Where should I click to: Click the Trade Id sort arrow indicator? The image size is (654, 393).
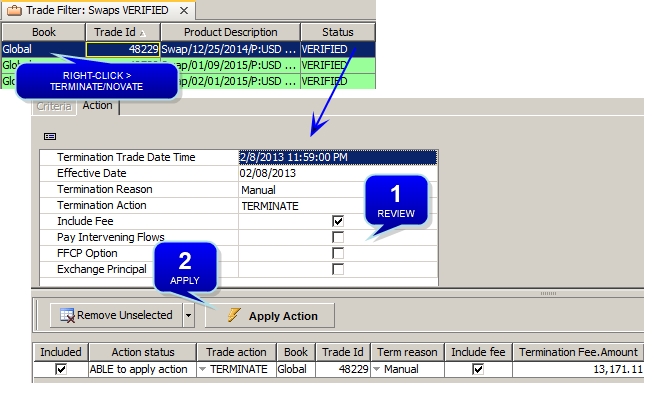(143, 33)
